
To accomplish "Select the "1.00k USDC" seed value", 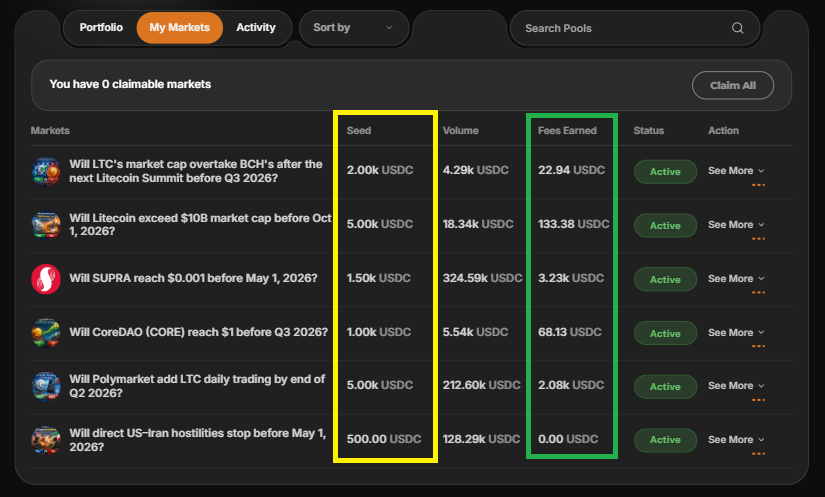I will (x=379, y=332).
